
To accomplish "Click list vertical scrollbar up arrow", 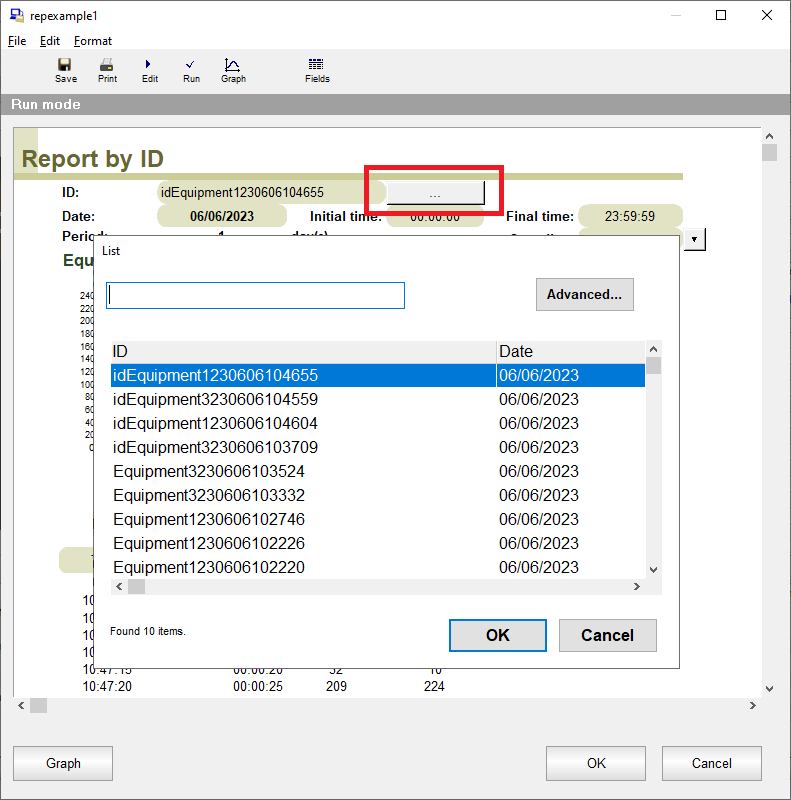I will [x=653, y=349].
